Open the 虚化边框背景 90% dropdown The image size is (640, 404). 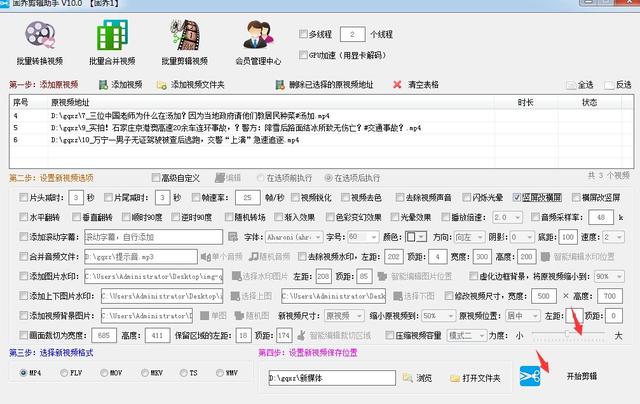click(609, 276)
